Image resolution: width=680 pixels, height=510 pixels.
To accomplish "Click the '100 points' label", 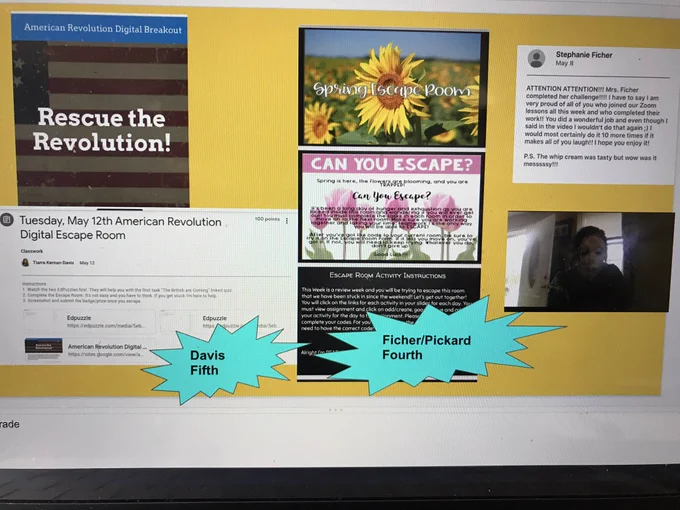I will (x=267, y=219).
